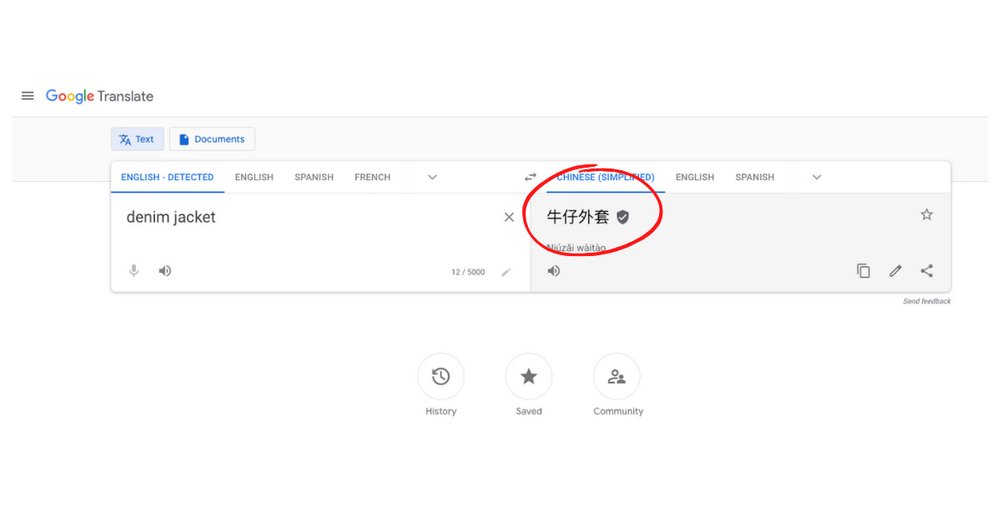The height and width of the screenshot is (528, 1000).
Task: Select the Text translation mode button
Action: pos(137,139)
